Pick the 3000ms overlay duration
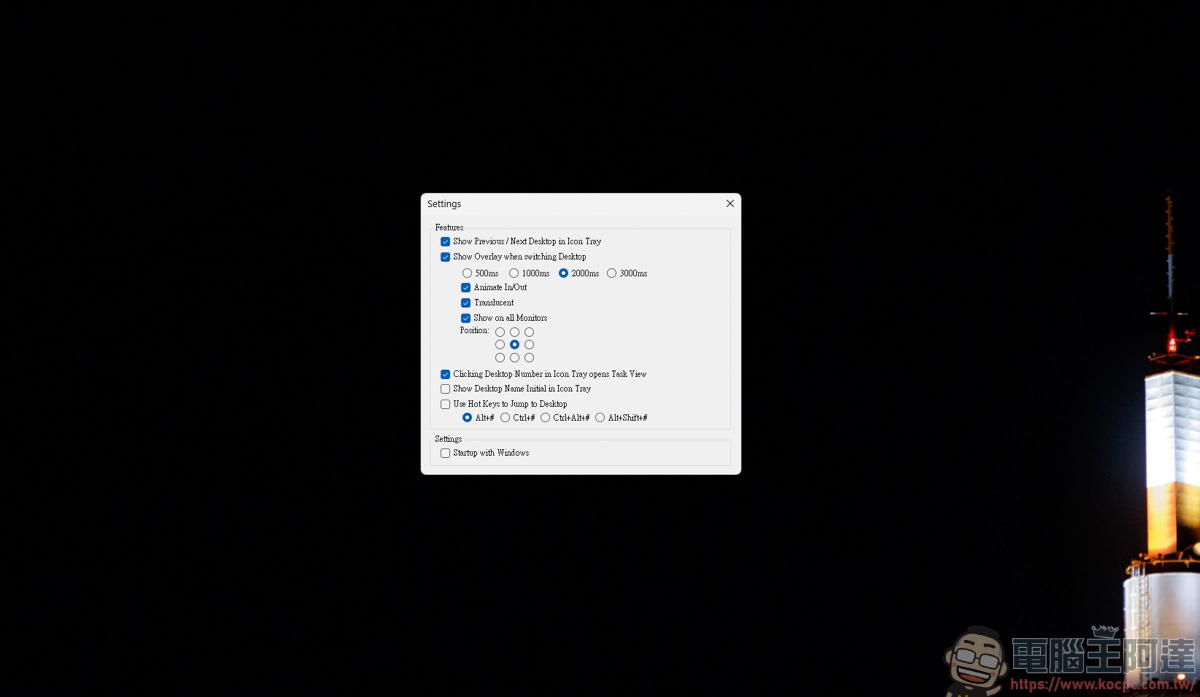 tap(612, 273)
